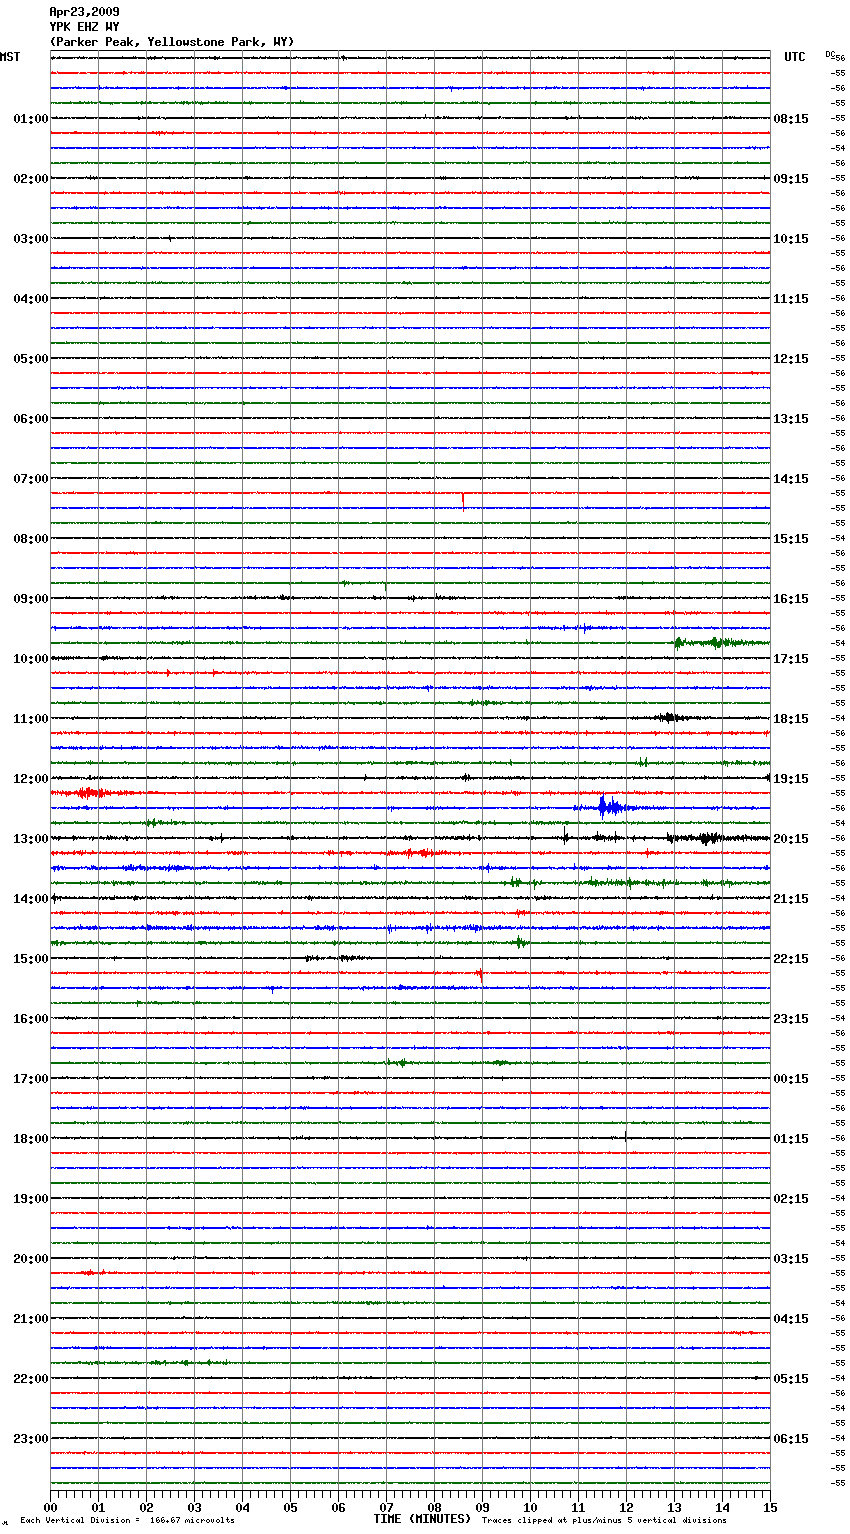Click the '05:00' MST hour label
The image size is (850, 1534).
pos(30,359)
